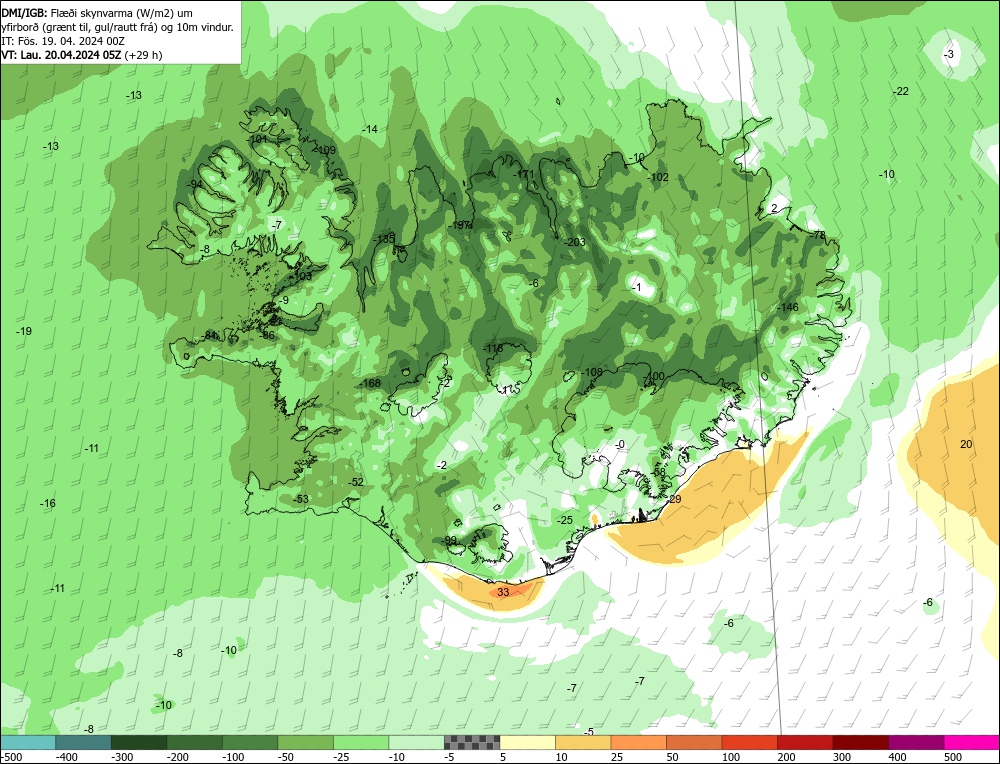This screenshot has height=764, width=1000.
Task: Click the palest green swatch between -10 and -5
Action: coord(416,742)
